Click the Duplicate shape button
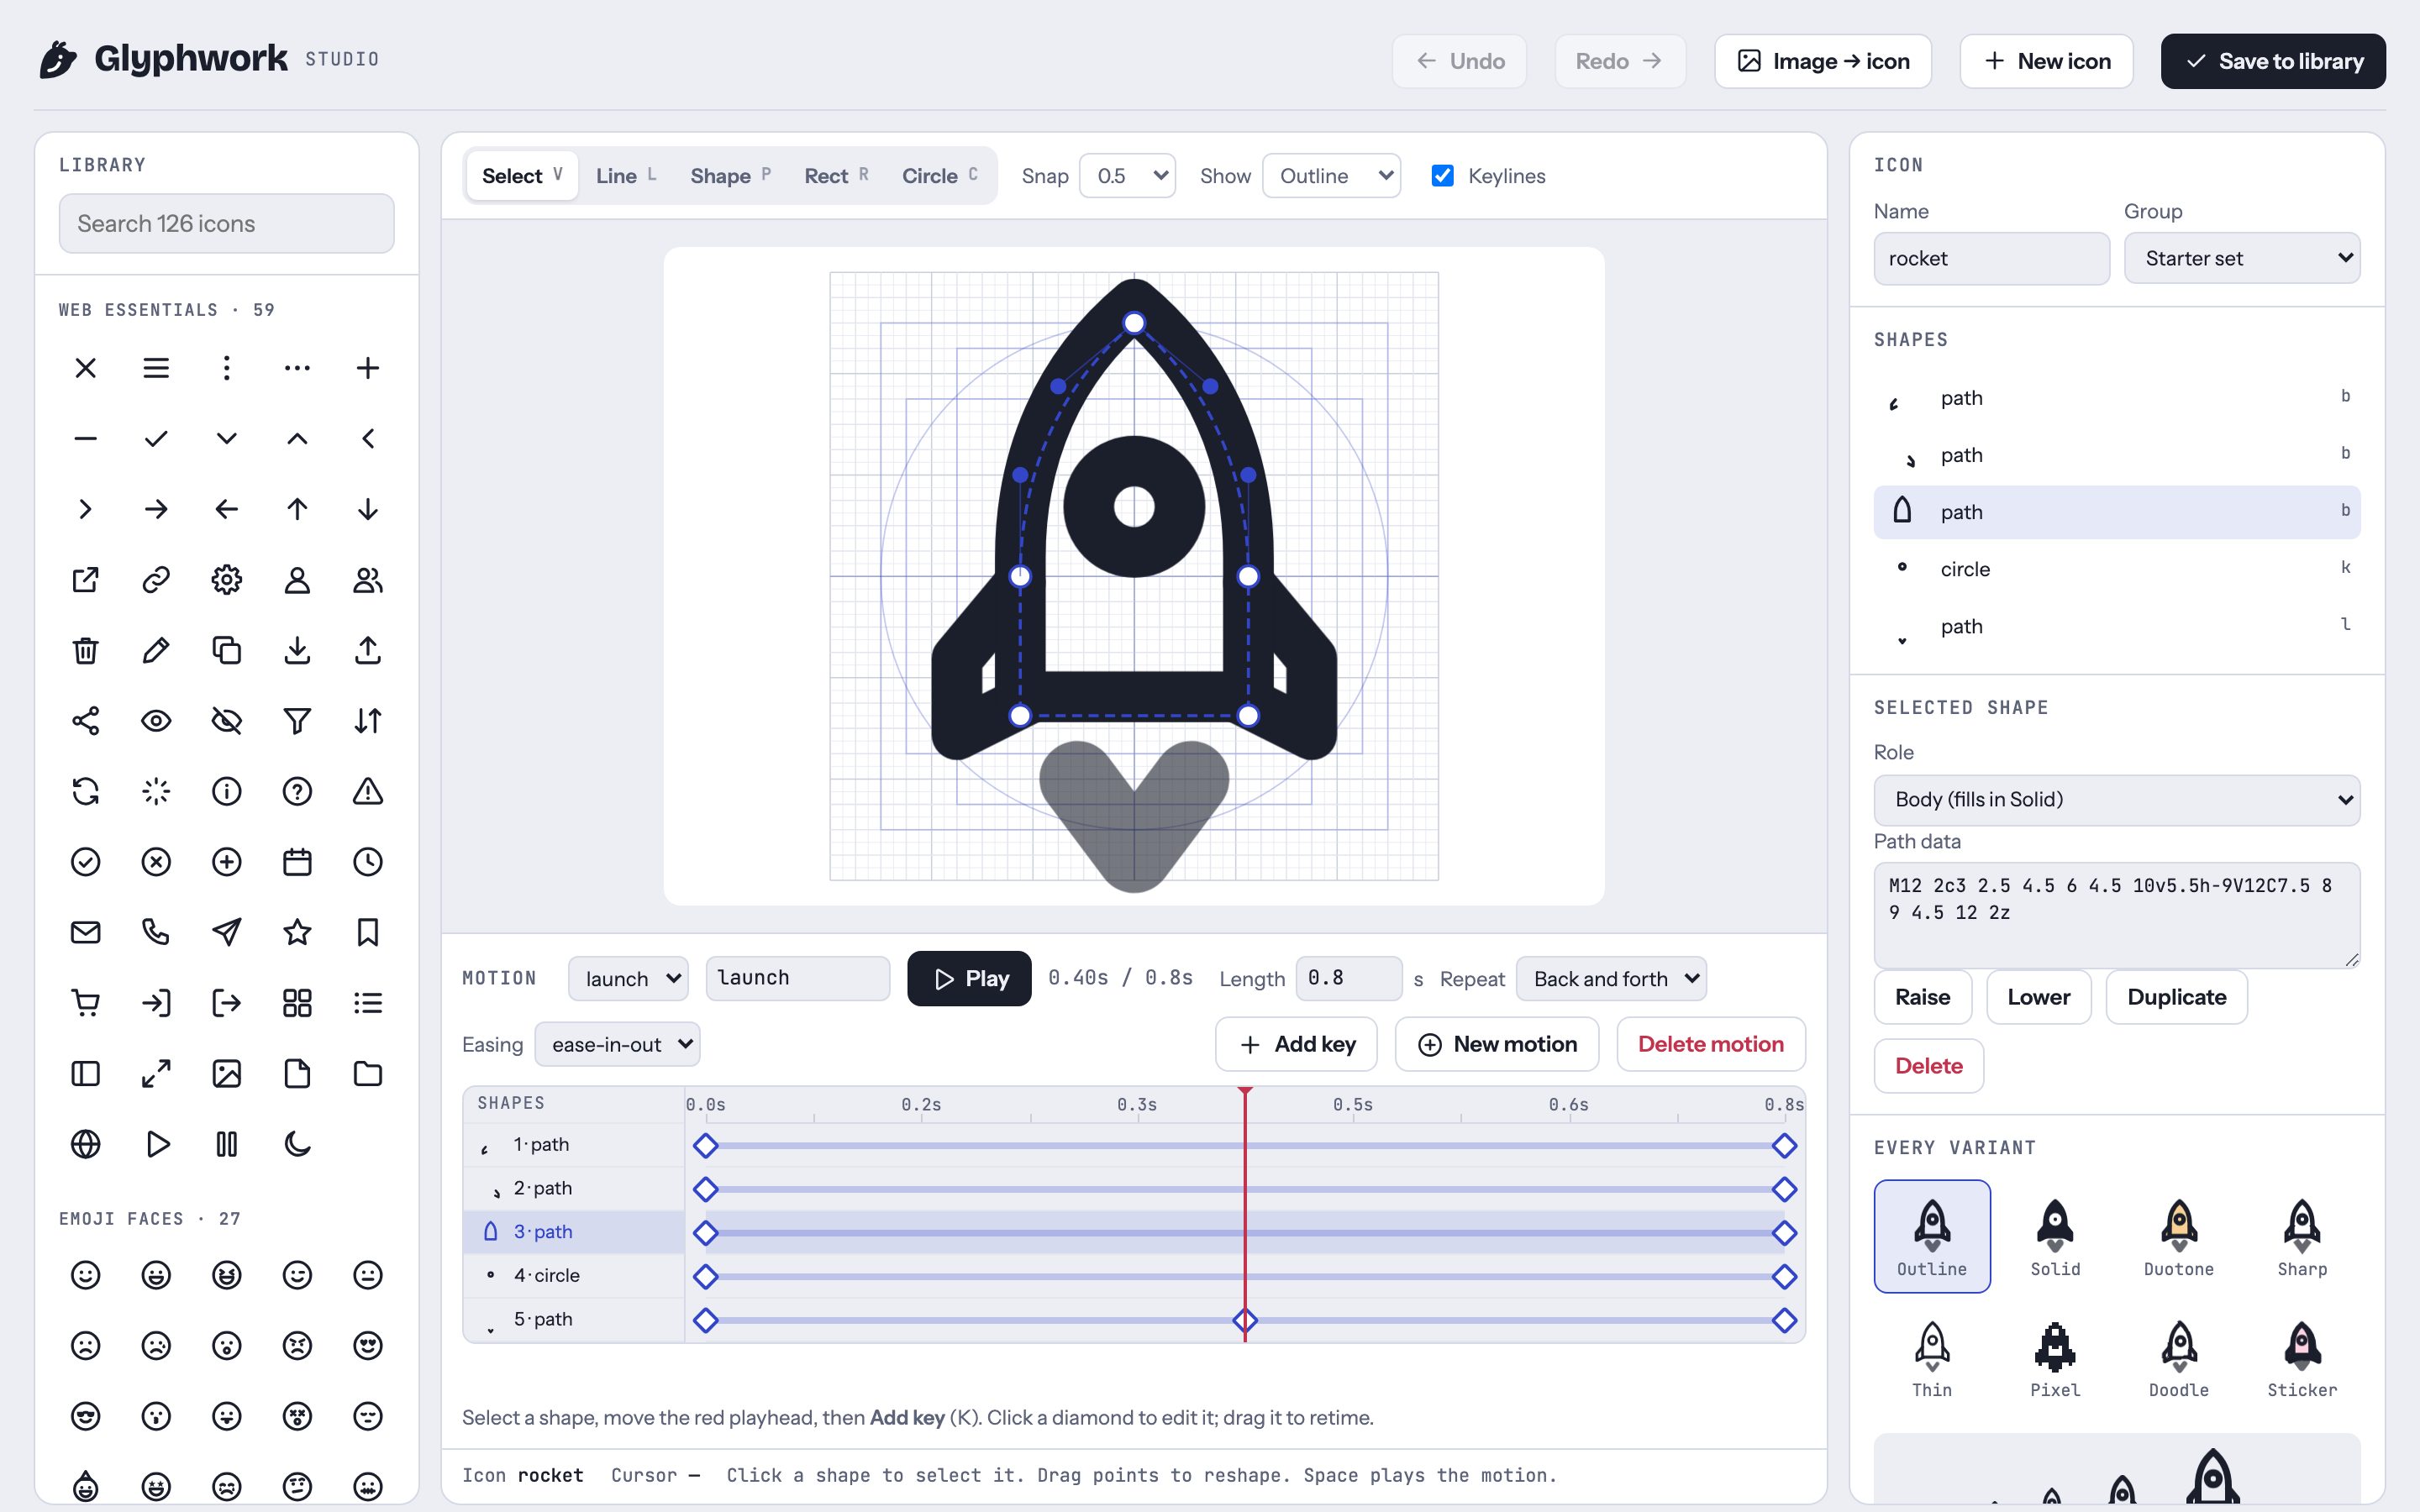The height and width of the screenshot is (1512, 2420). (2177, 997)
